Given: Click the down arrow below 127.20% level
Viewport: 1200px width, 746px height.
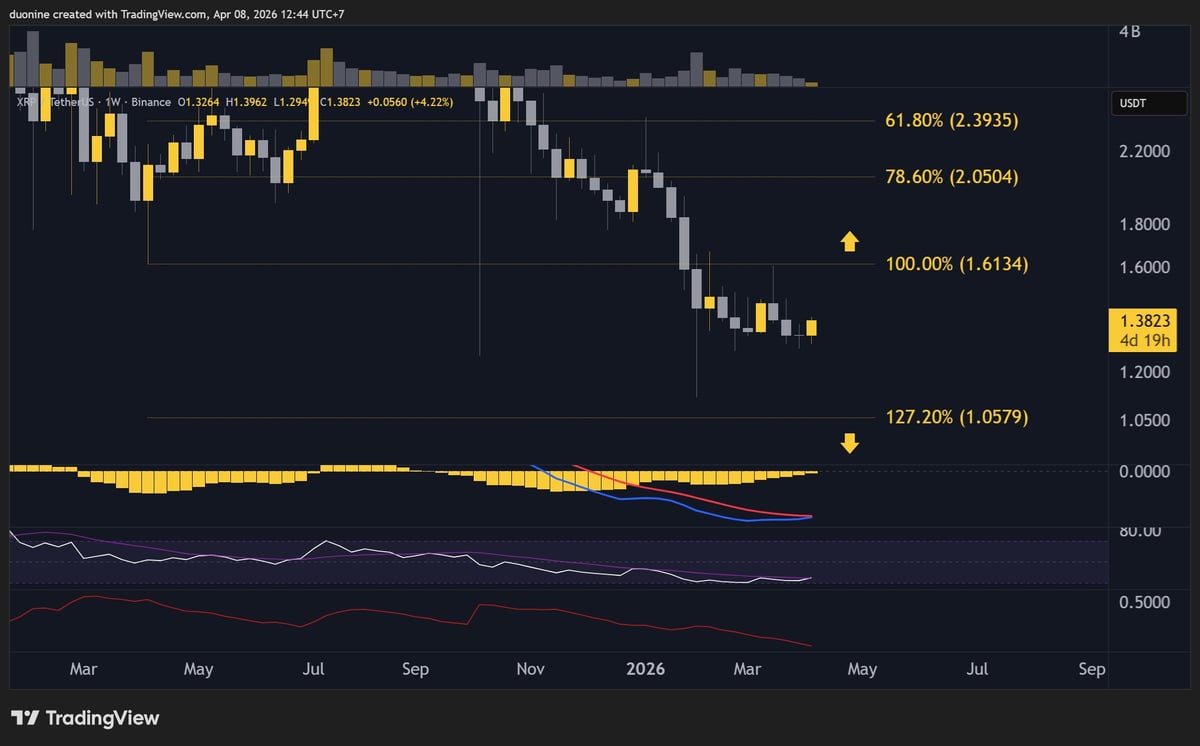Looking at the screenshot, I should point(849,443).
